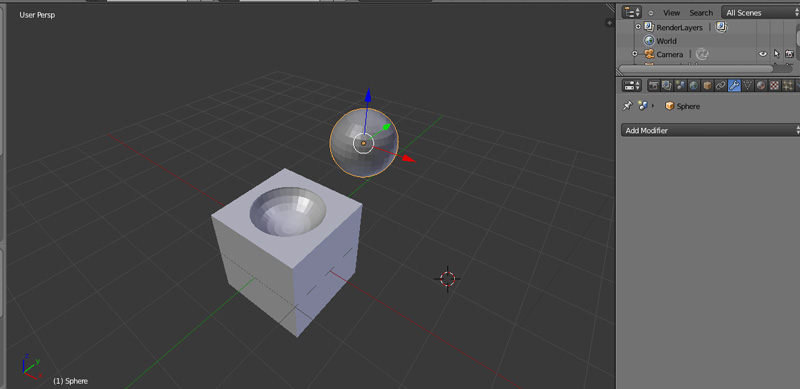This screenshot has width=800, height=389.
Task: Pin the properties context with pushpin
Action: click(x=628, y=106)
